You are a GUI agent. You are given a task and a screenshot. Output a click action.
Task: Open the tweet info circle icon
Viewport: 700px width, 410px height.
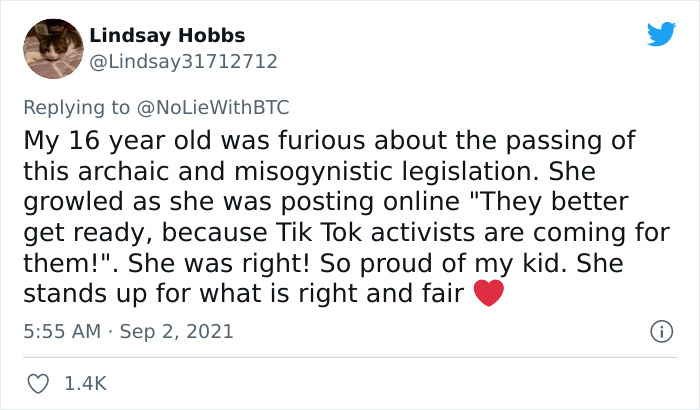tap(660, 331)
